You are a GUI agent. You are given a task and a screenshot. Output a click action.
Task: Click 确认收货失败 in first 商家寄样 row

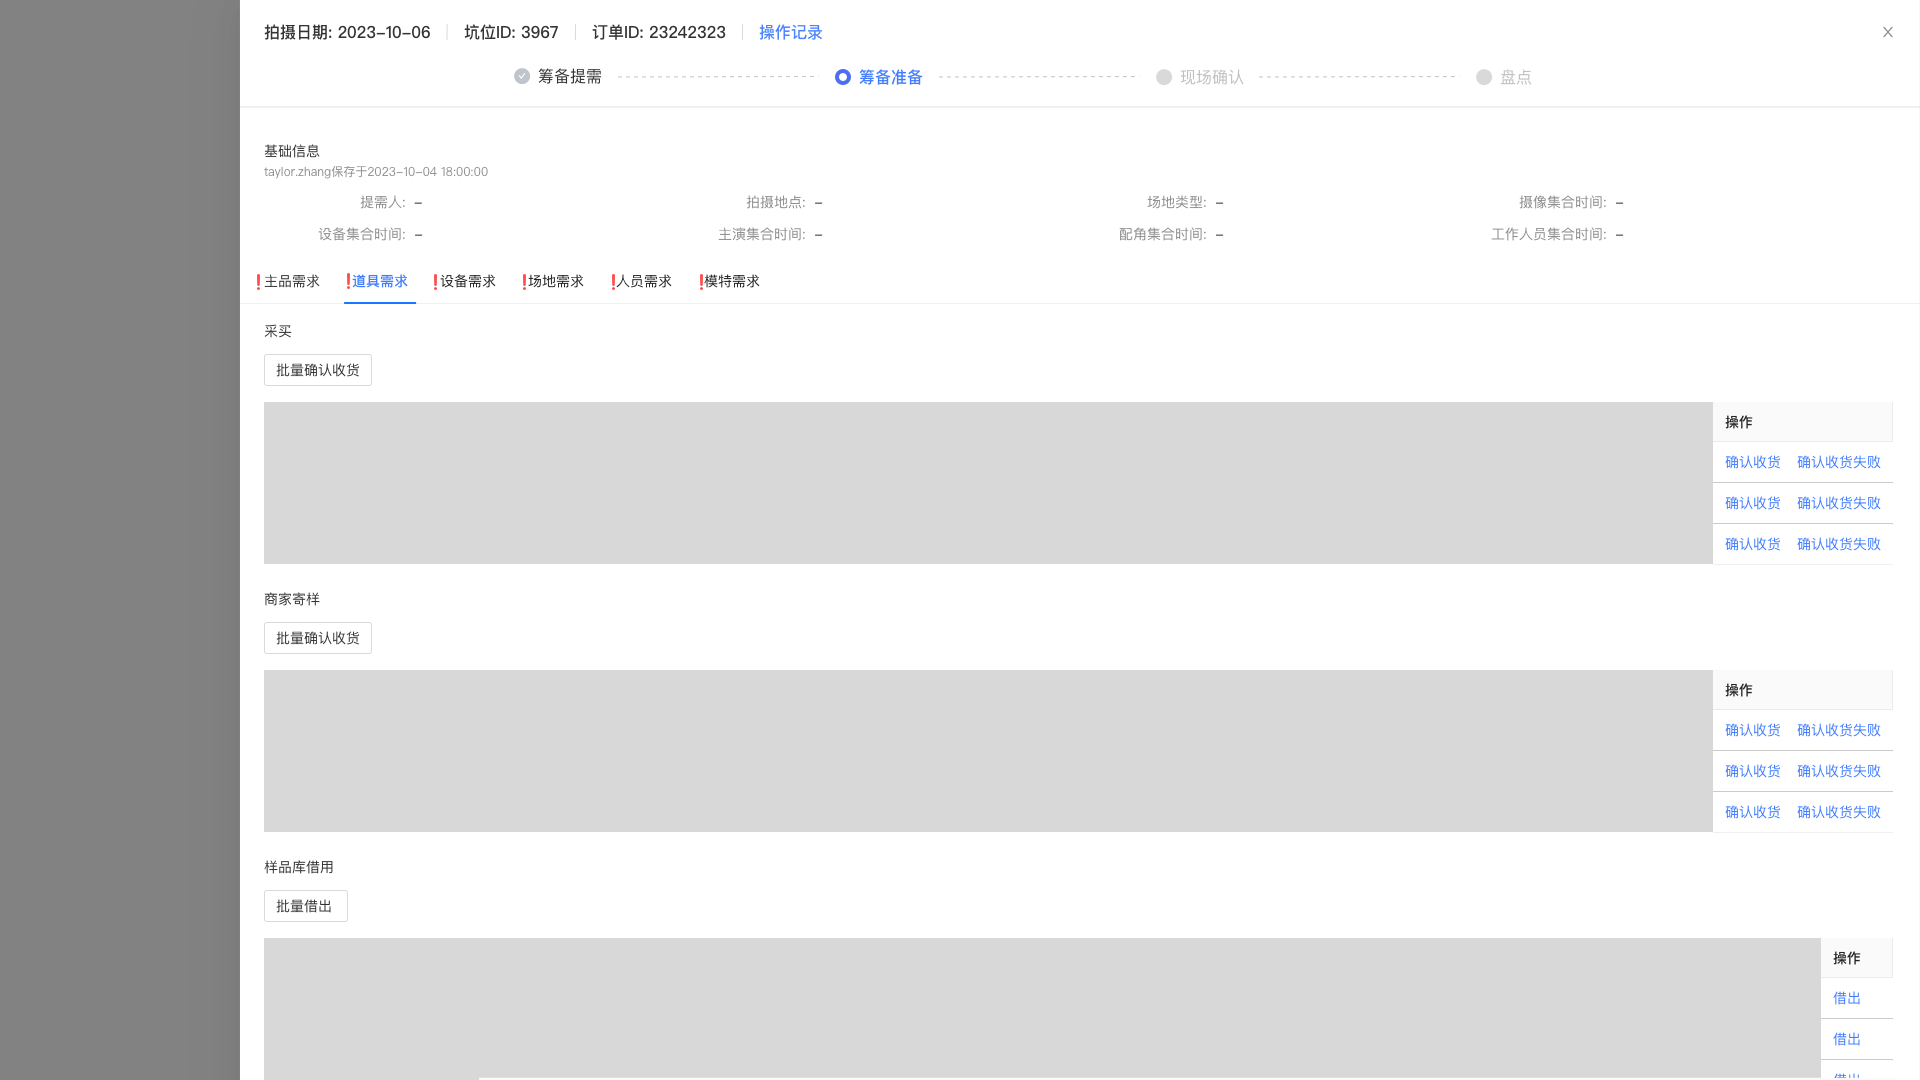point(1838,730)
